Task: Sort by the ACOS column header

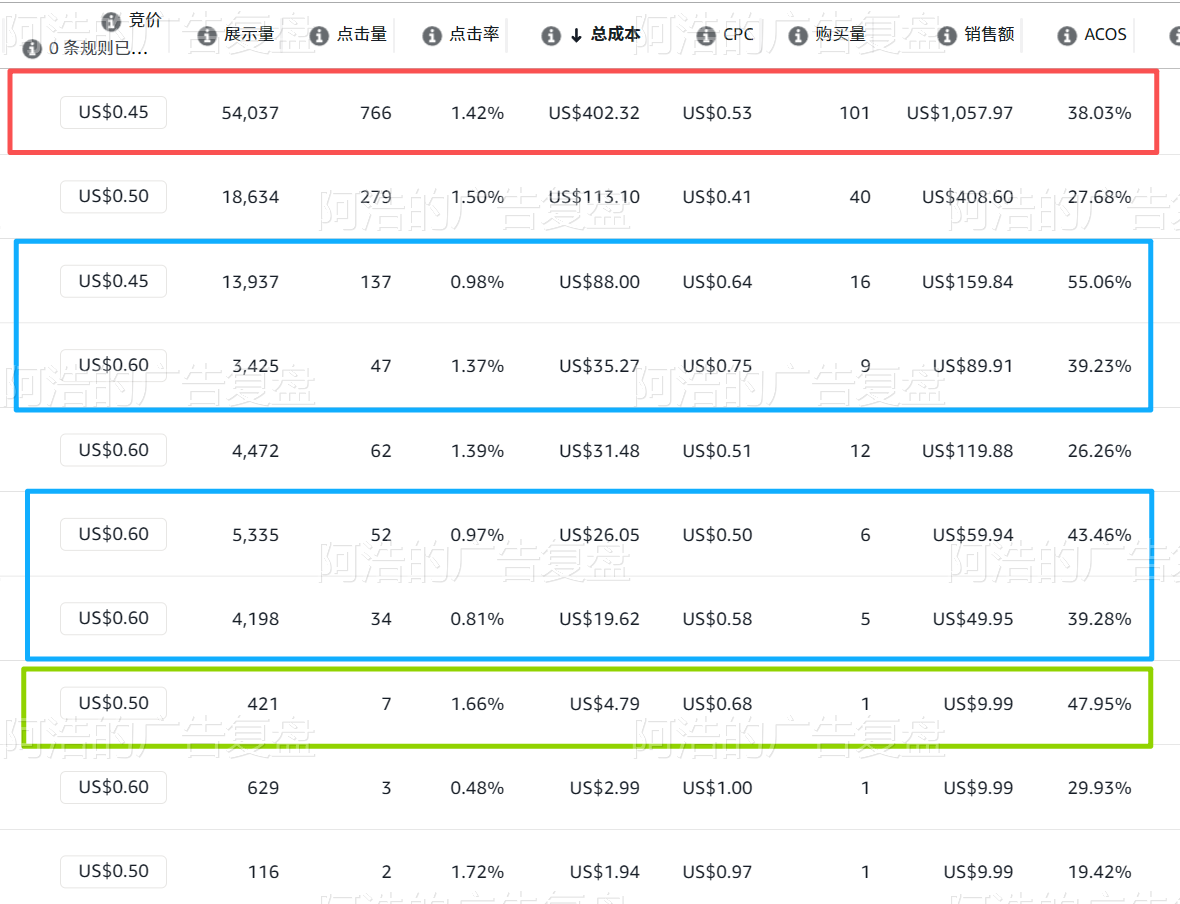Action: point(1105,35)
